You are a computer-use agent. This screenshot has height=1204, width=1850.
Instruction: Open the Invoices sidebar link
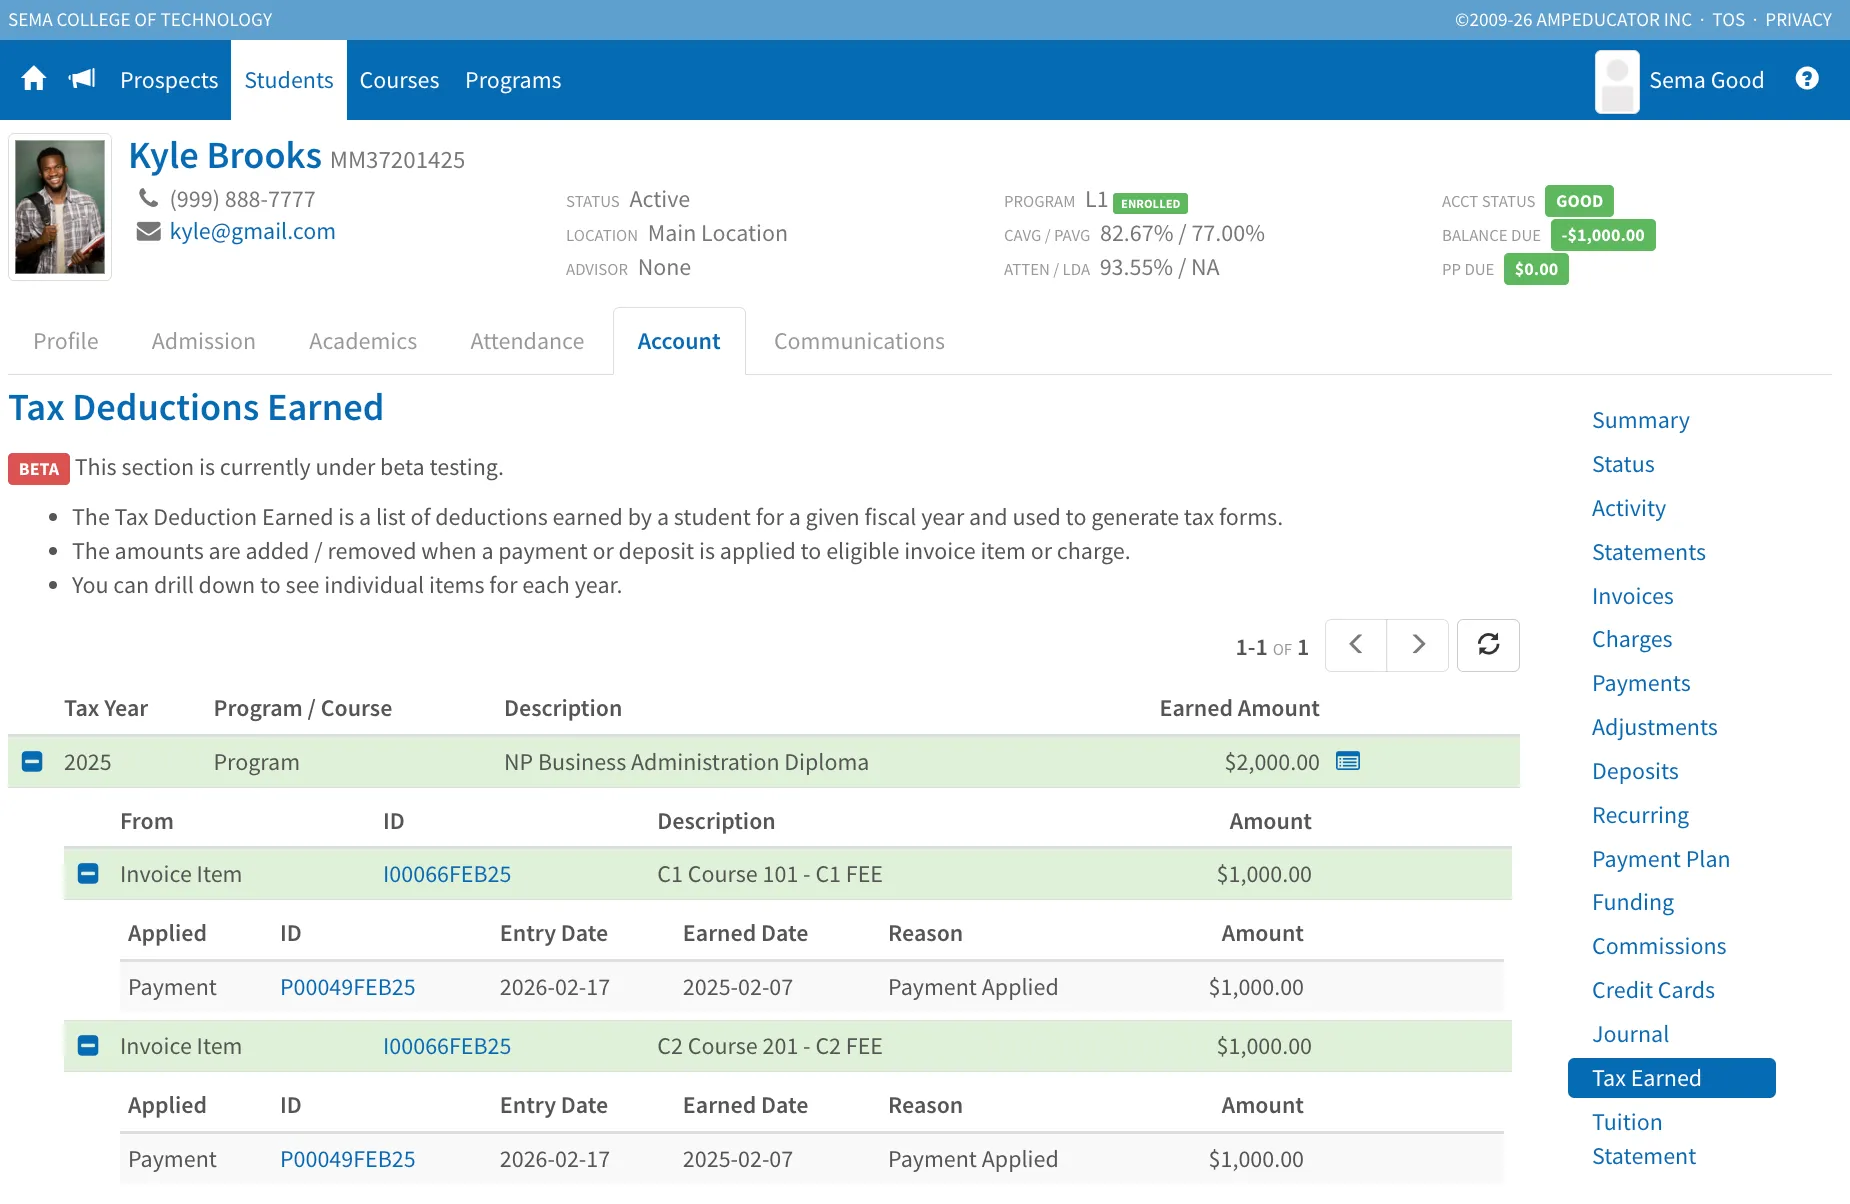(1633, 596)
